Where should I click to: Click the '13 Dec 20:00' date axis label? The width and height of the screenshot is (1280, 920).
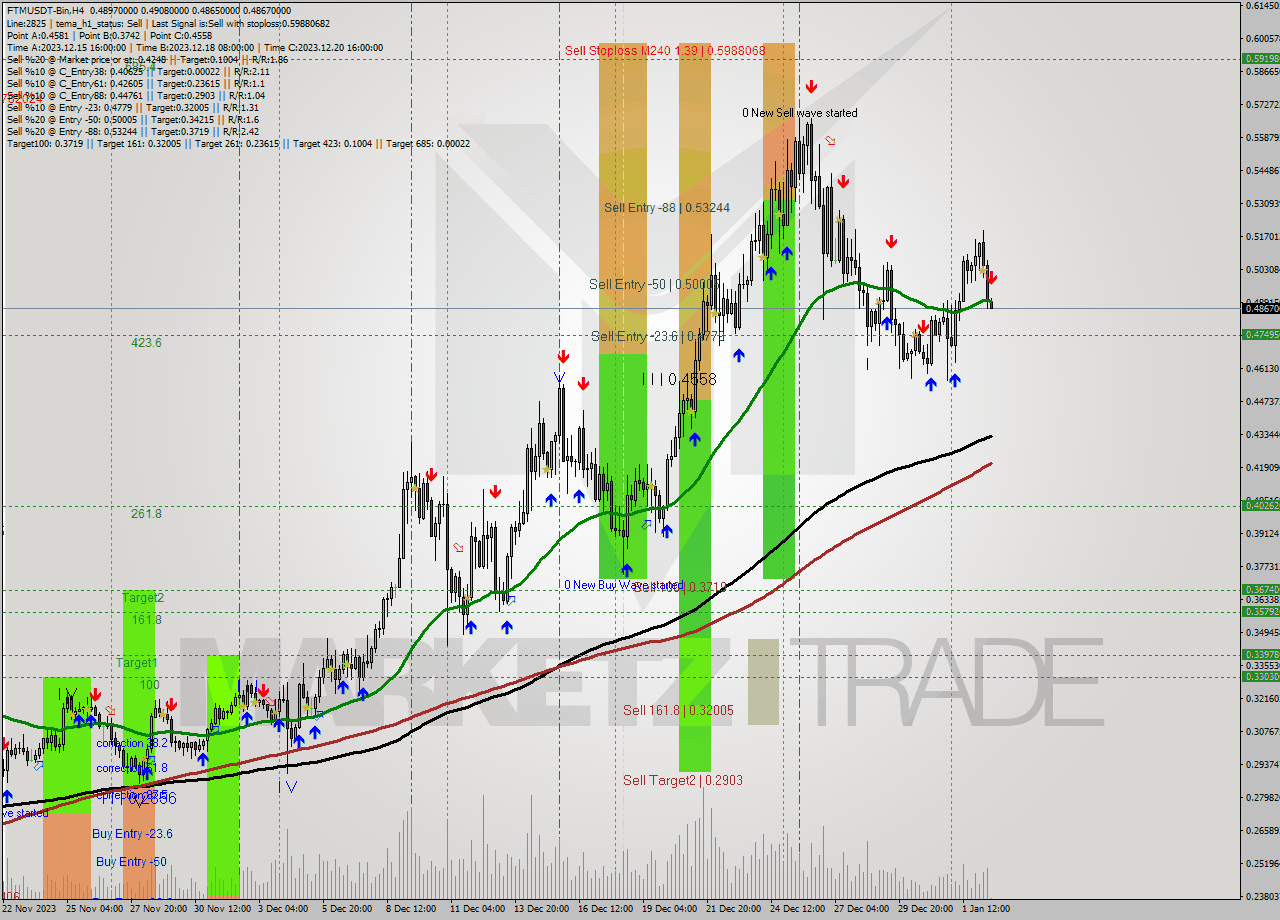[x=542, y=909]
